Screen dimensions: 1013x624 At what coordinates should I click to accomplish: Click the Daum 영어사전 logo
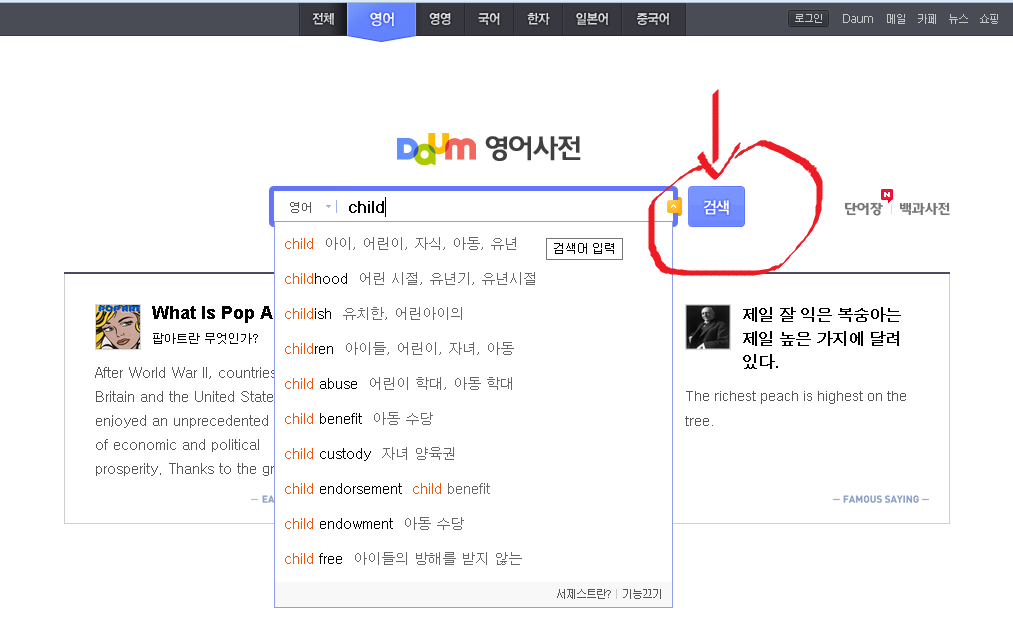point(488,149)
